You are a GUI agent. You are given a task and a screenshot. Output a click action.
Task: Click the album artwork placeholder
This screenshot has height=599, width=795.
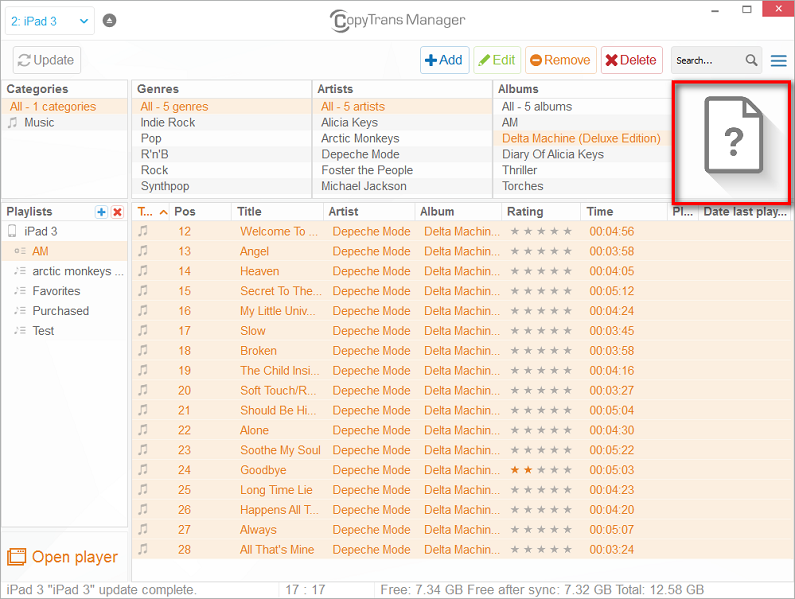point(732,143)
